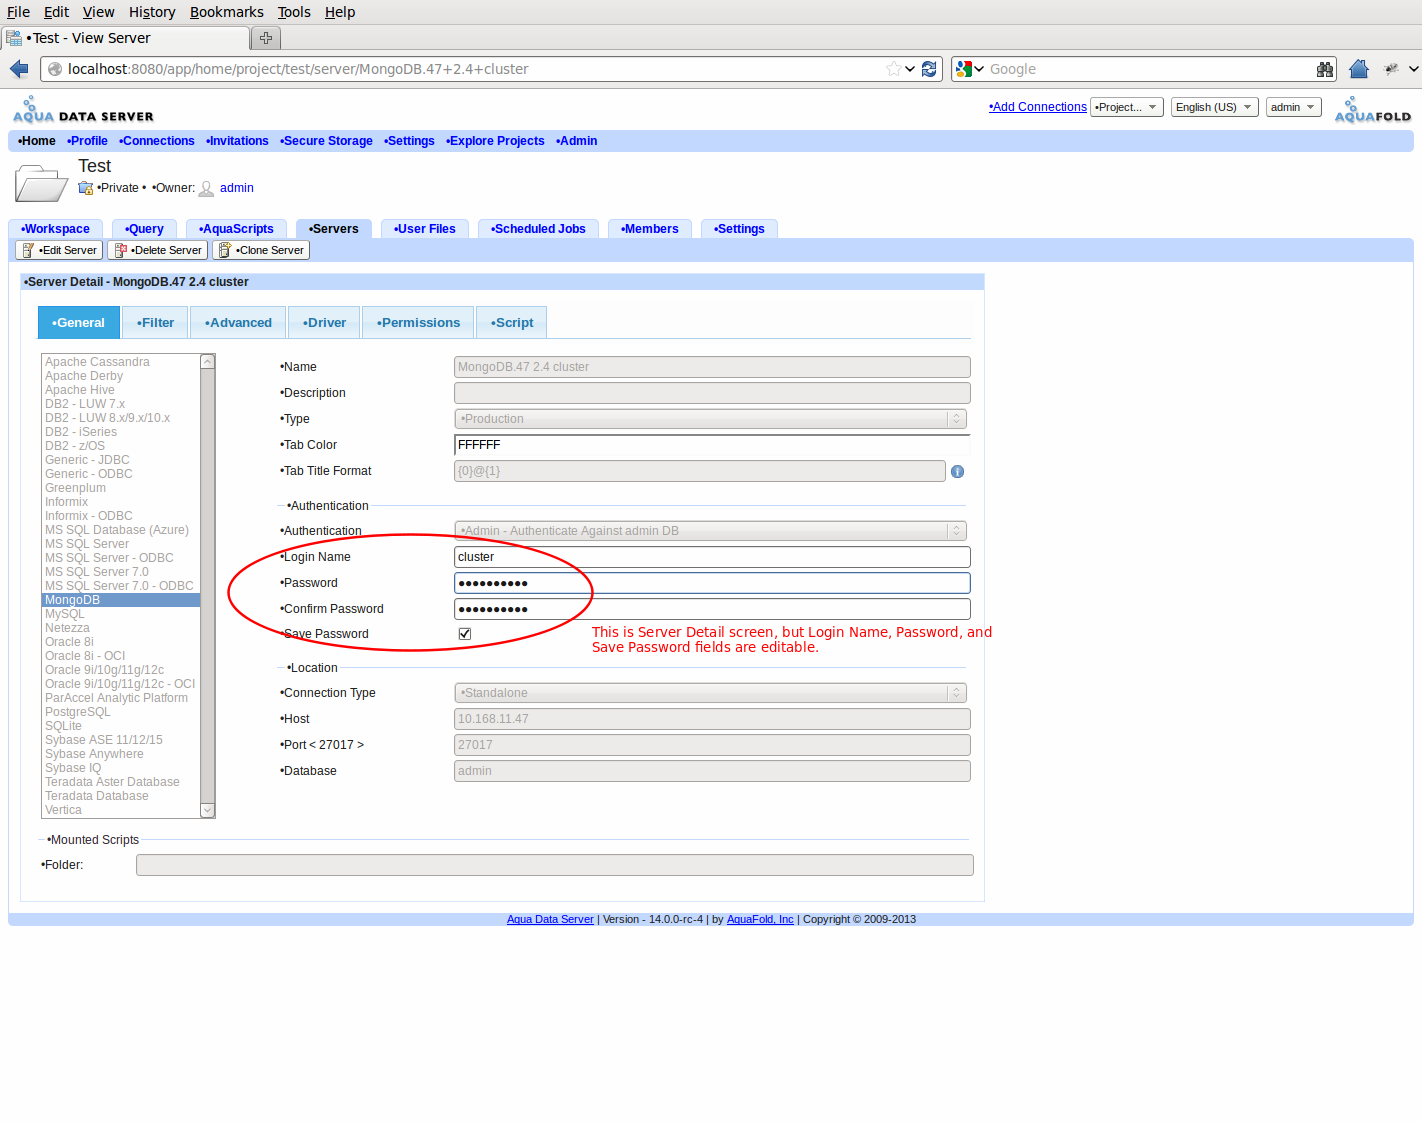Image resolution: width=1422 pixels, height=1122 pixels.
Task: Click the server type list scroll-up arrow
Action: (x=208, y=362)
